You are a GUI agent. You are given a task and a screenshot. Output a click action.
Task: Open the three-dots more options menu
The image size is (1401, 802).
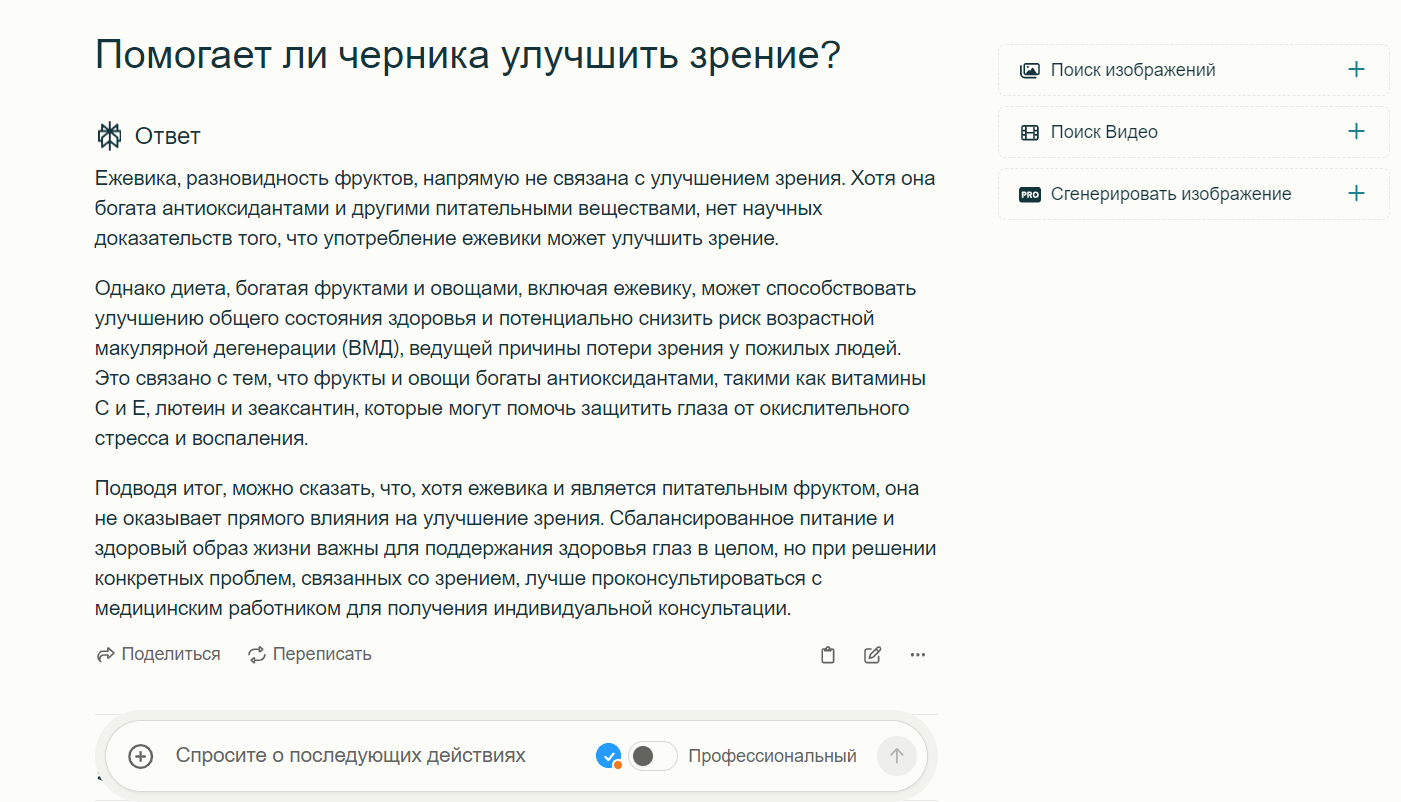click(917, 655)
